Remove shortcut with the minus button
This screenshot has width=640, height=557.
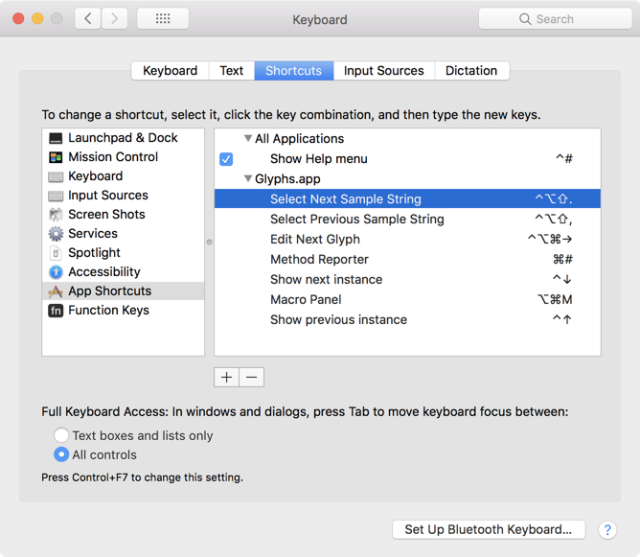[252, 377]
